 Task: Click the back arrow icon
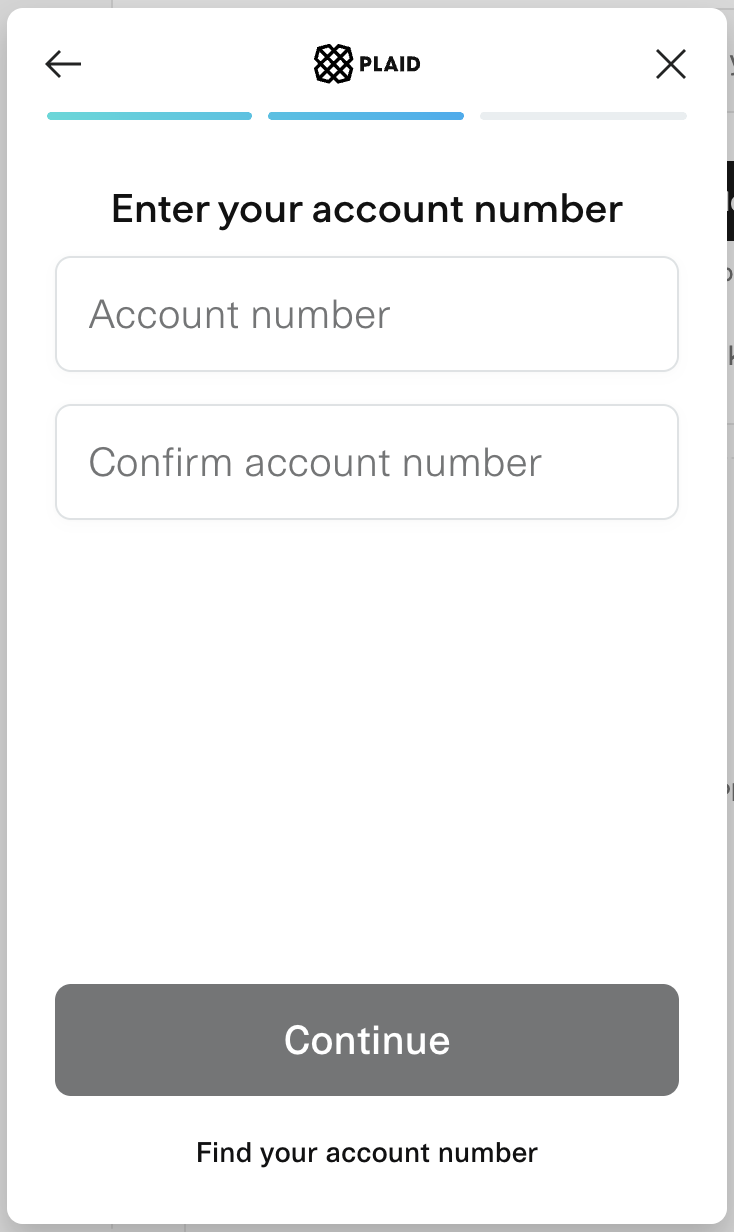pos(63,64)
